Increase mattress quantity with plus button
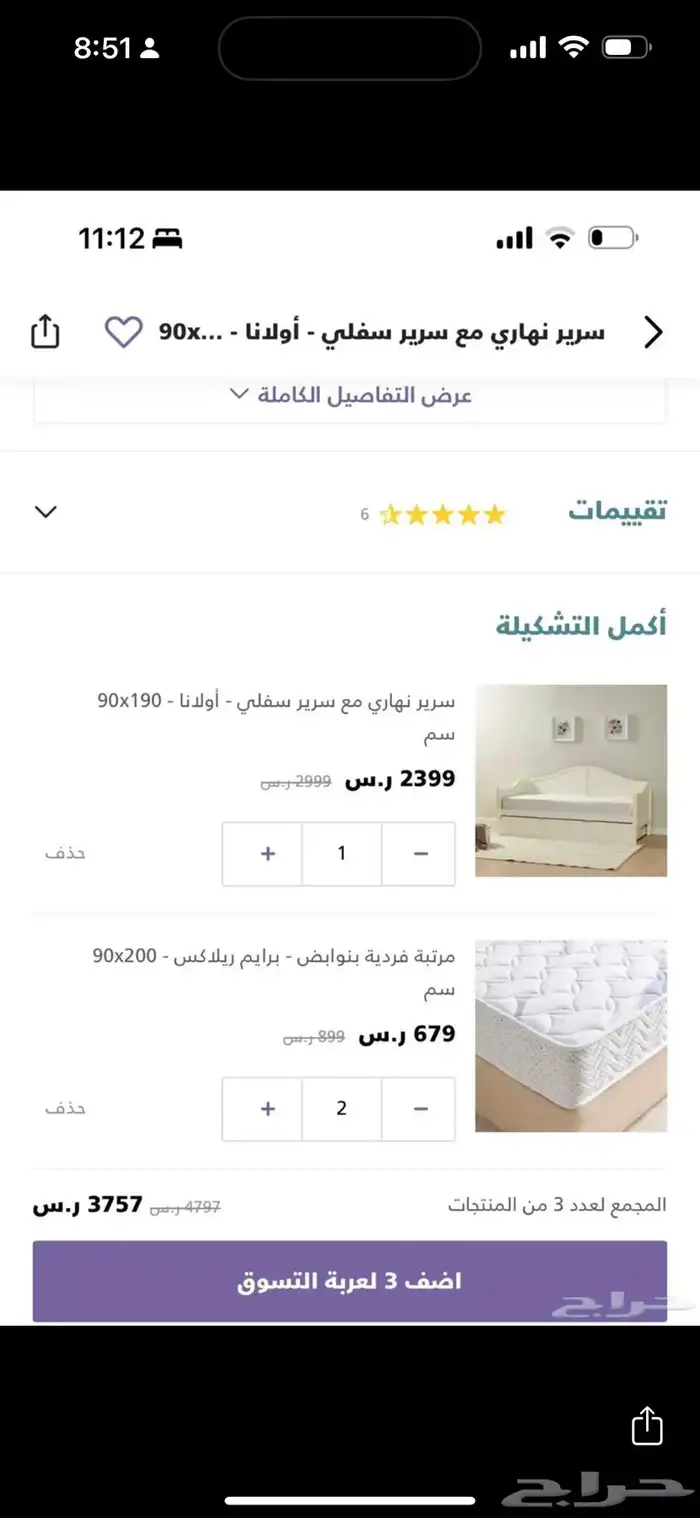700x1518 pixels. pos(267,1108)
